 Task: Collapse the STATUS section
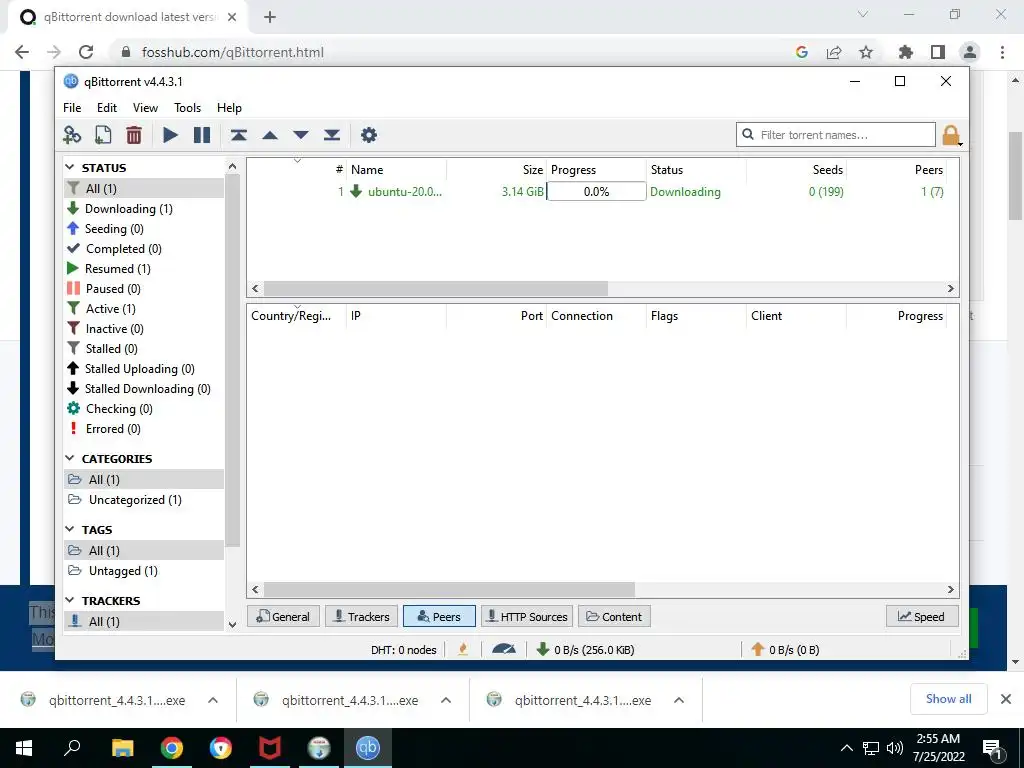(70, 168)
